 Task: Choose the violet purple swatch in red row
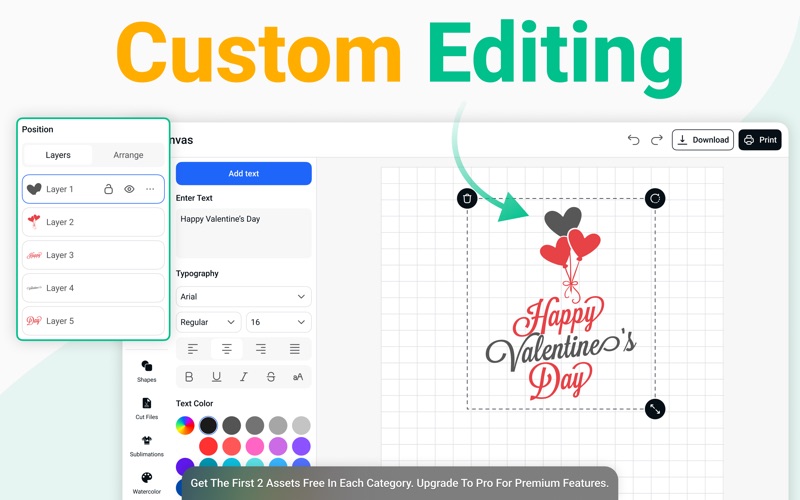pyautogui.click(x=301, y=446)
